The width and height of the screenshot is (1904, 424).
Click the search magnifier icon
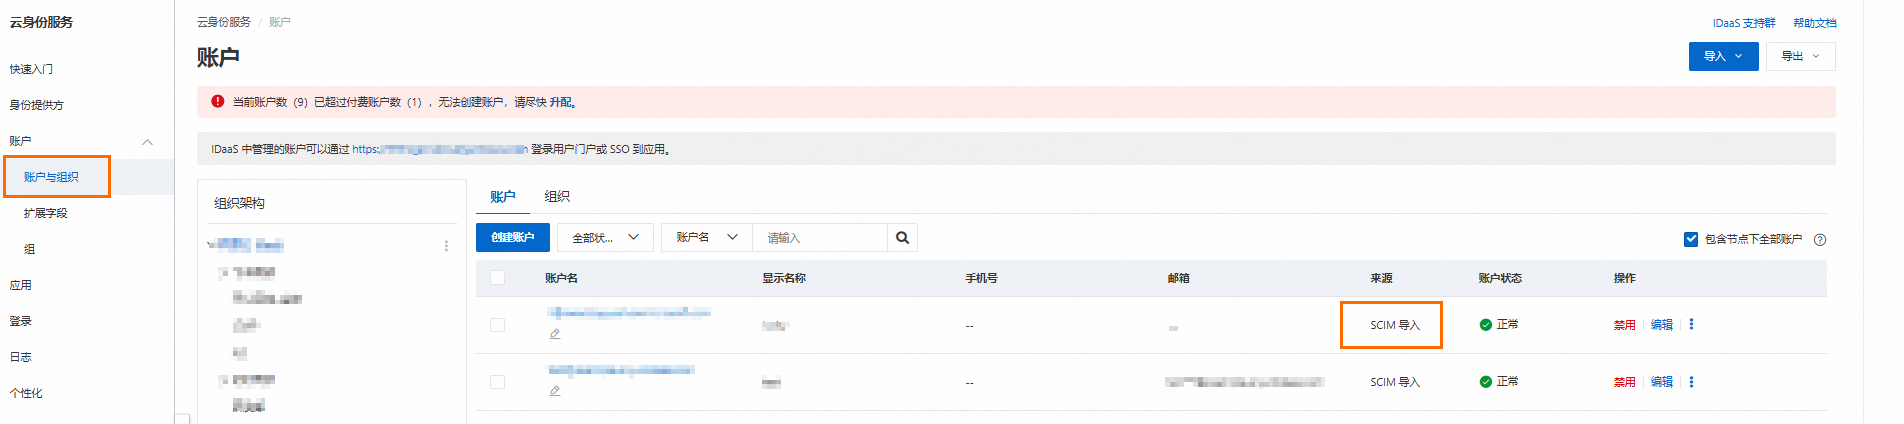(x=902, y=238)
